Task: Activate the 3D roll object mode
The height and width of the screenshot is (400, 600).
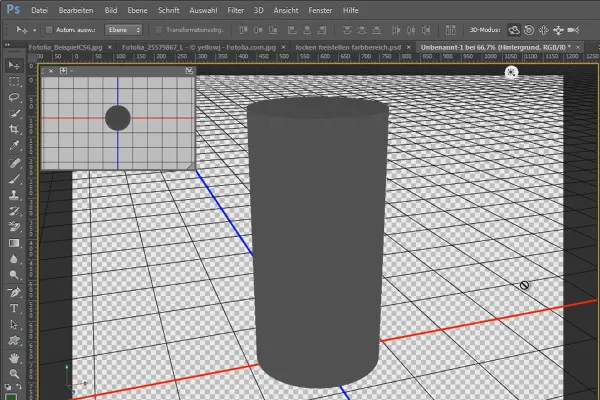Action: 529,30
